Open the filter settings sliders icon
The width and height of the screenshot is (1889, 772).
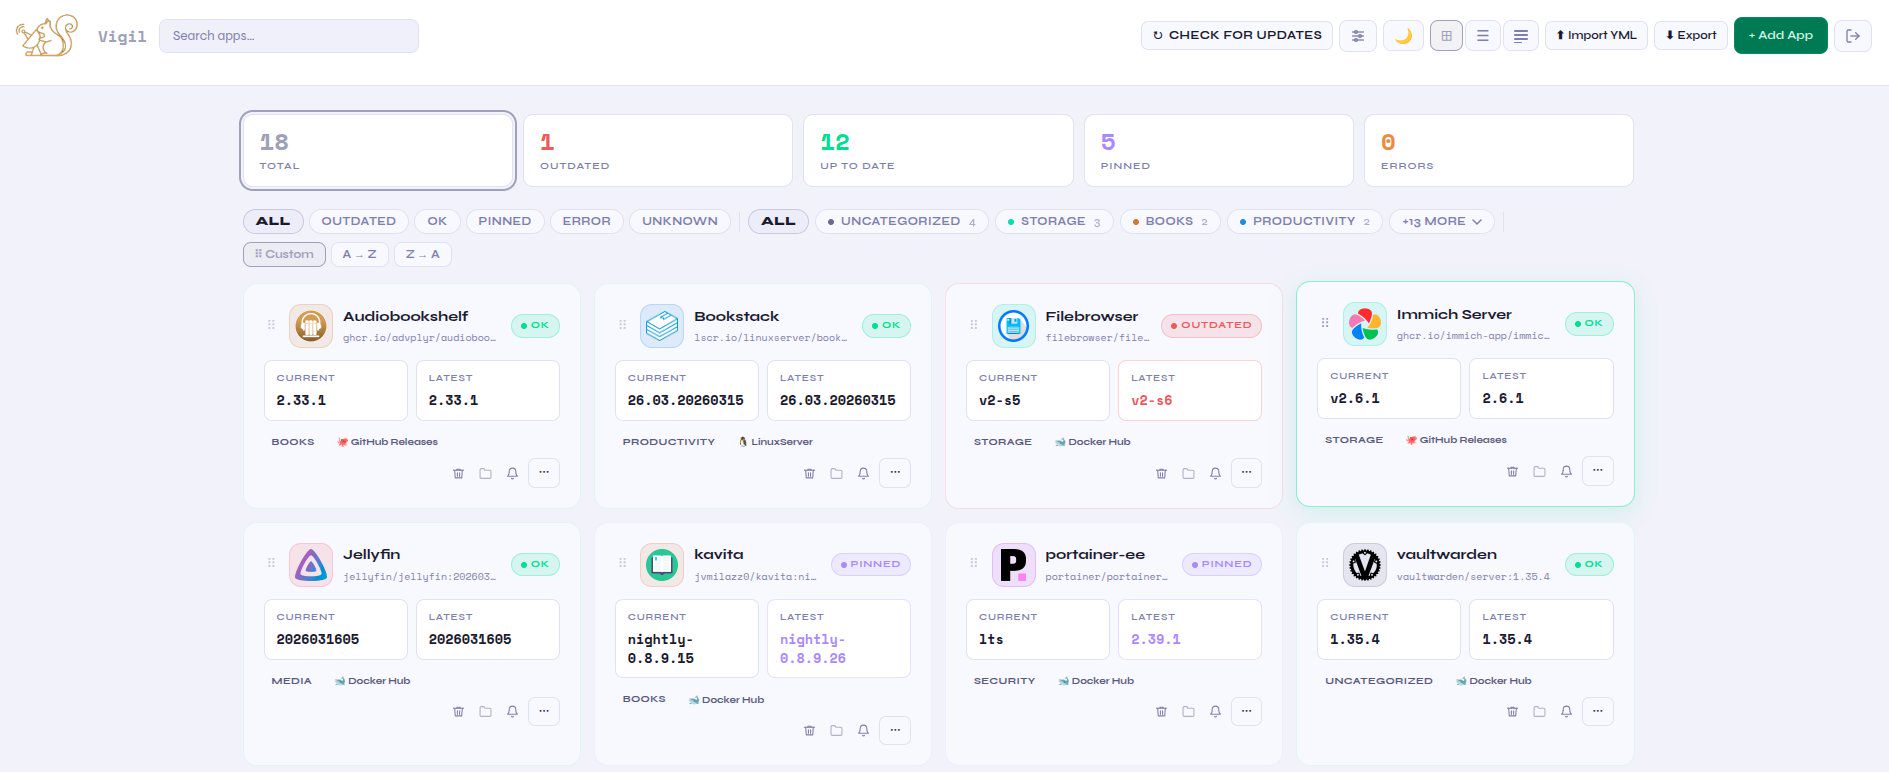pyautogui.click(x=1357, y=36)
